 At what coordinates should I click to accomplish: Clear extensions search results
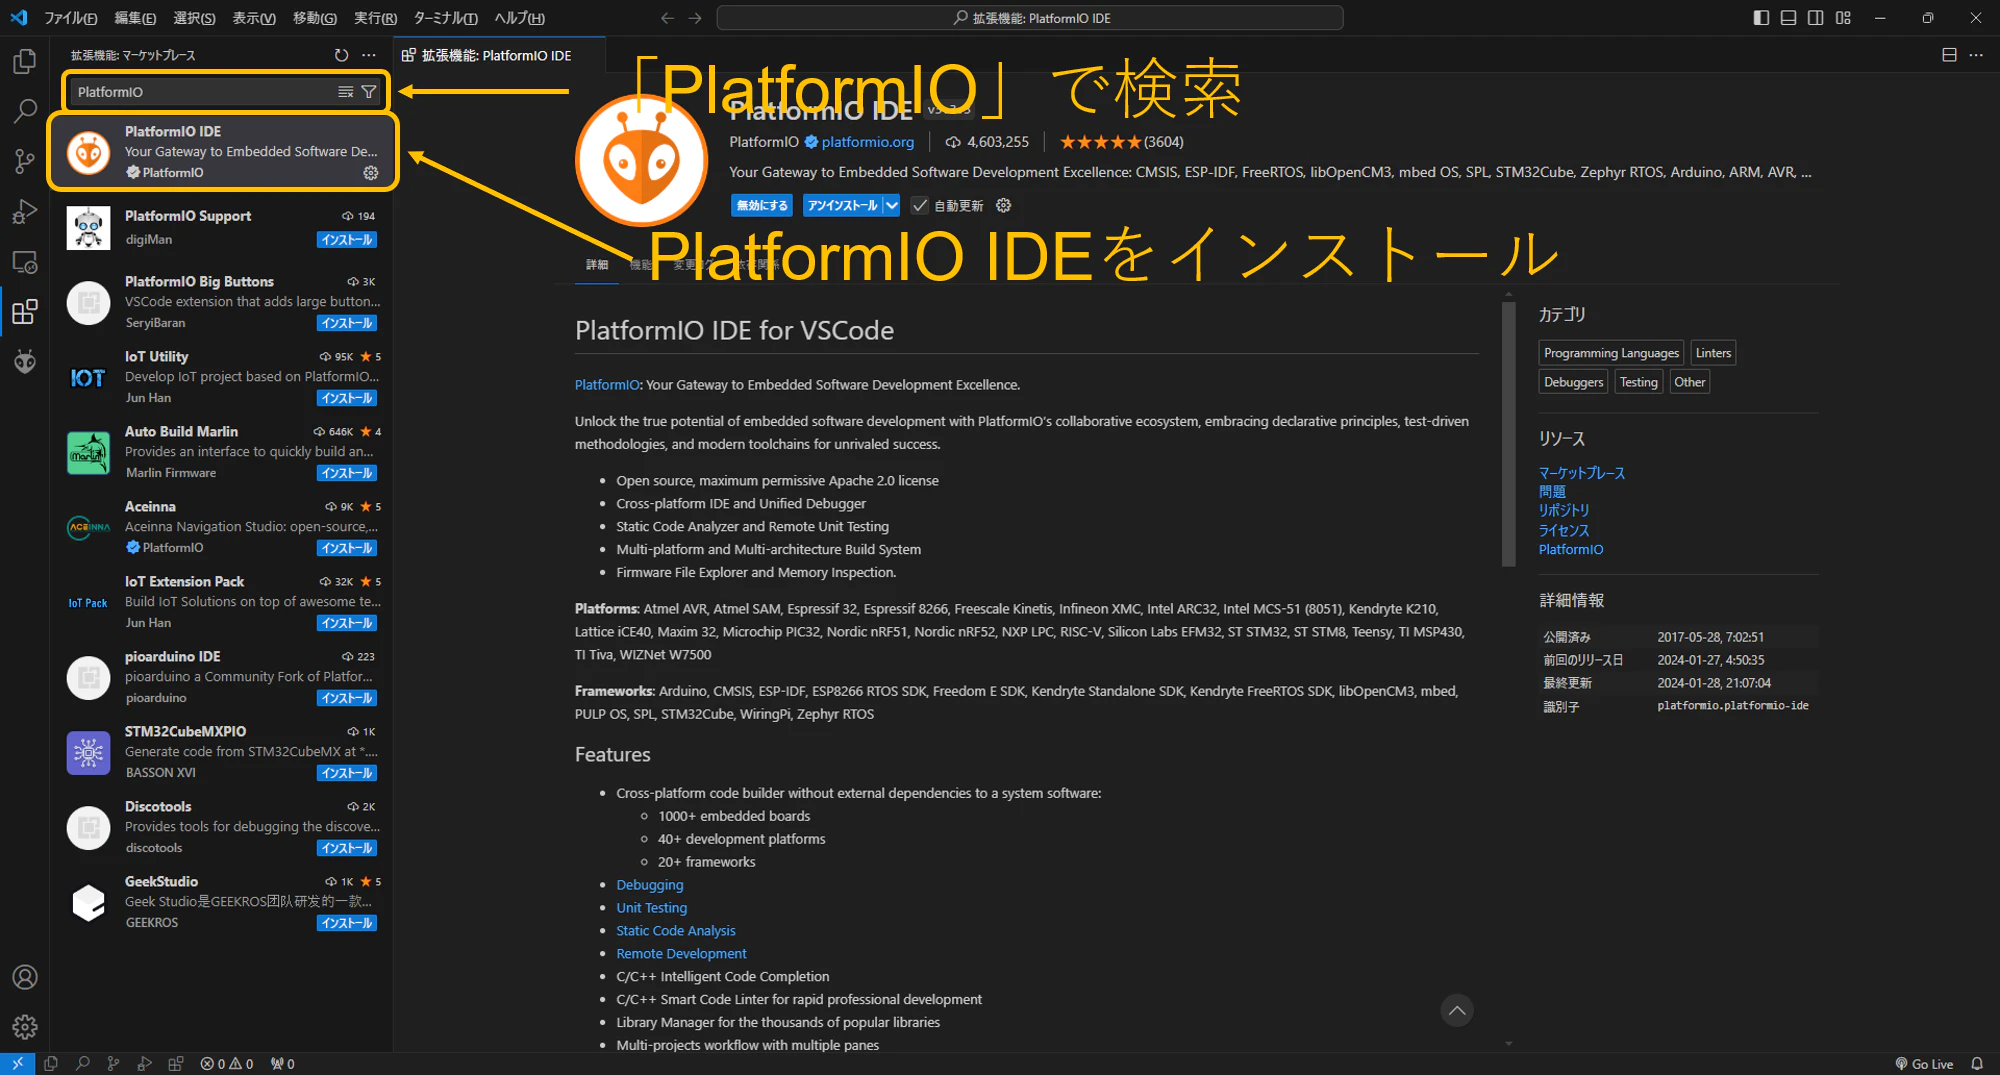345,92
